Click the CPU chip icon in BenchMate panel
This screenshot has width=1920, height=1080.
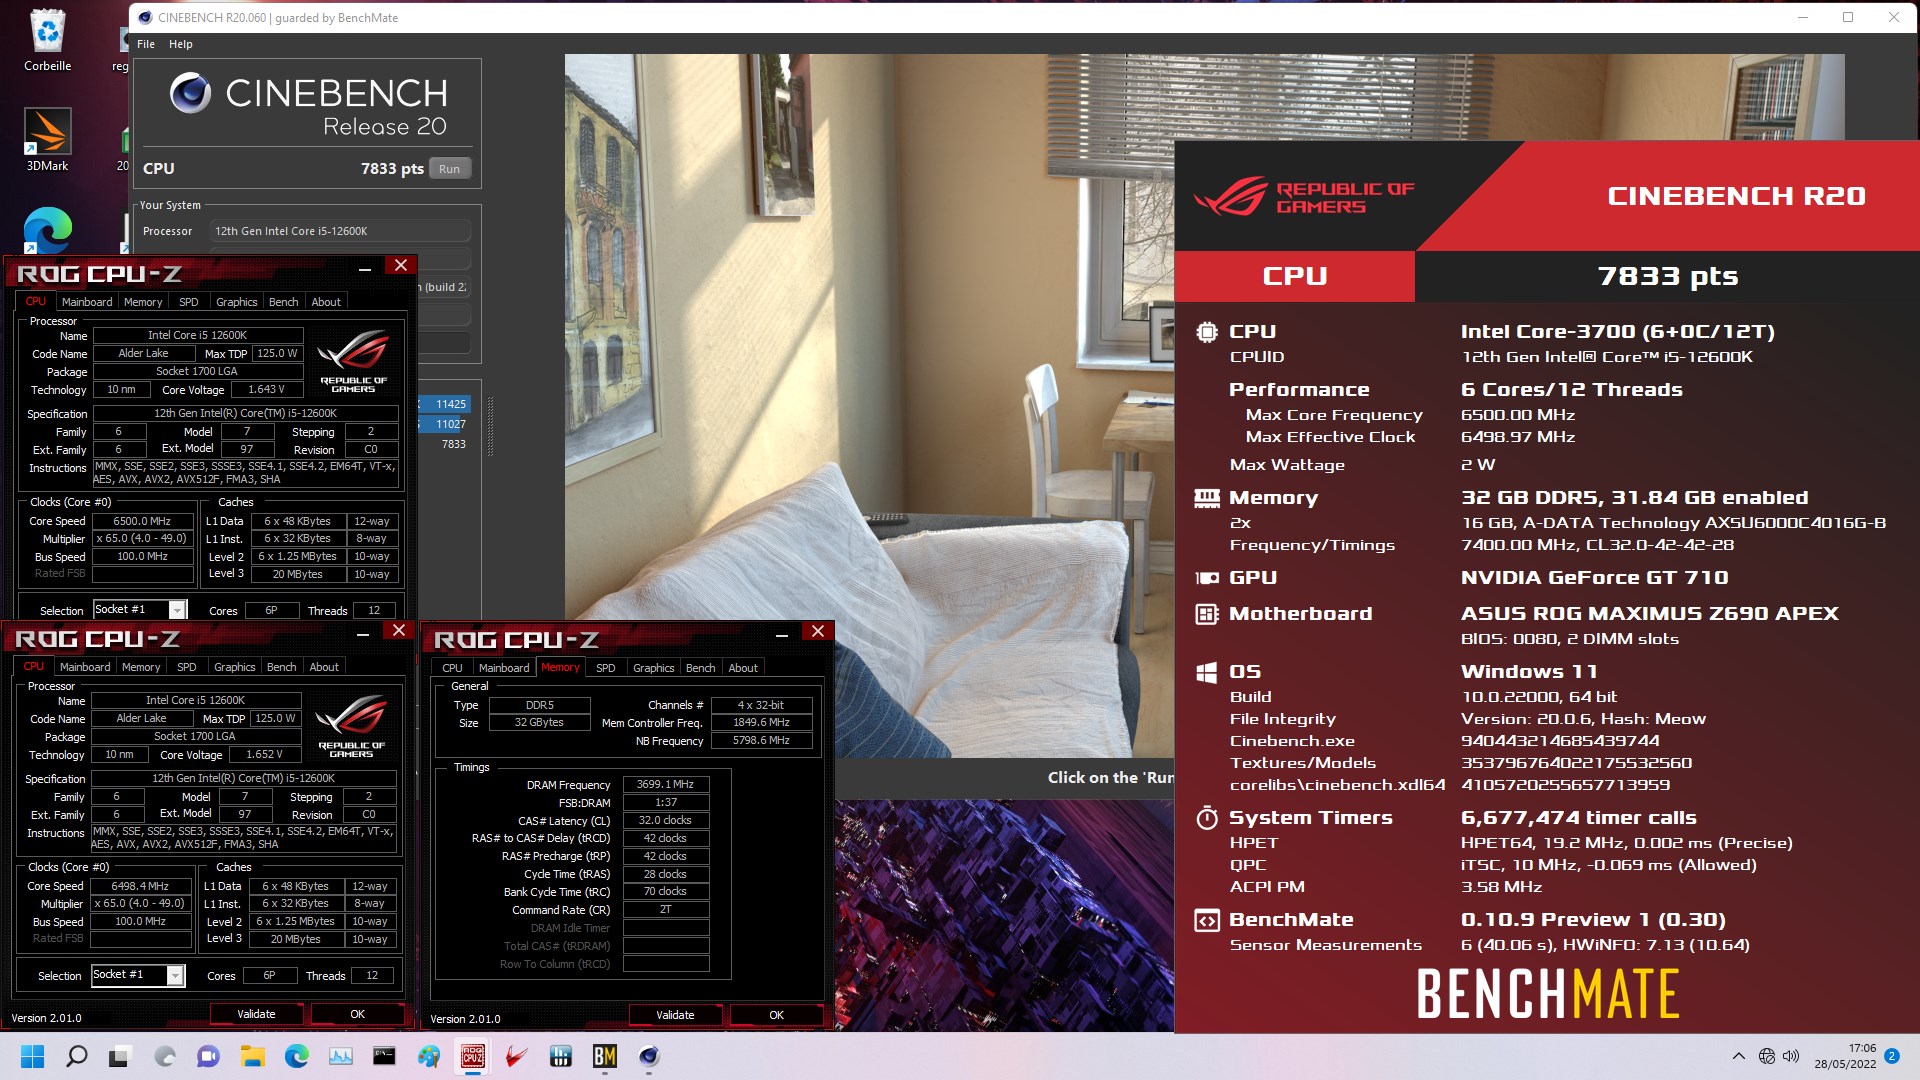click(1207, 332)
